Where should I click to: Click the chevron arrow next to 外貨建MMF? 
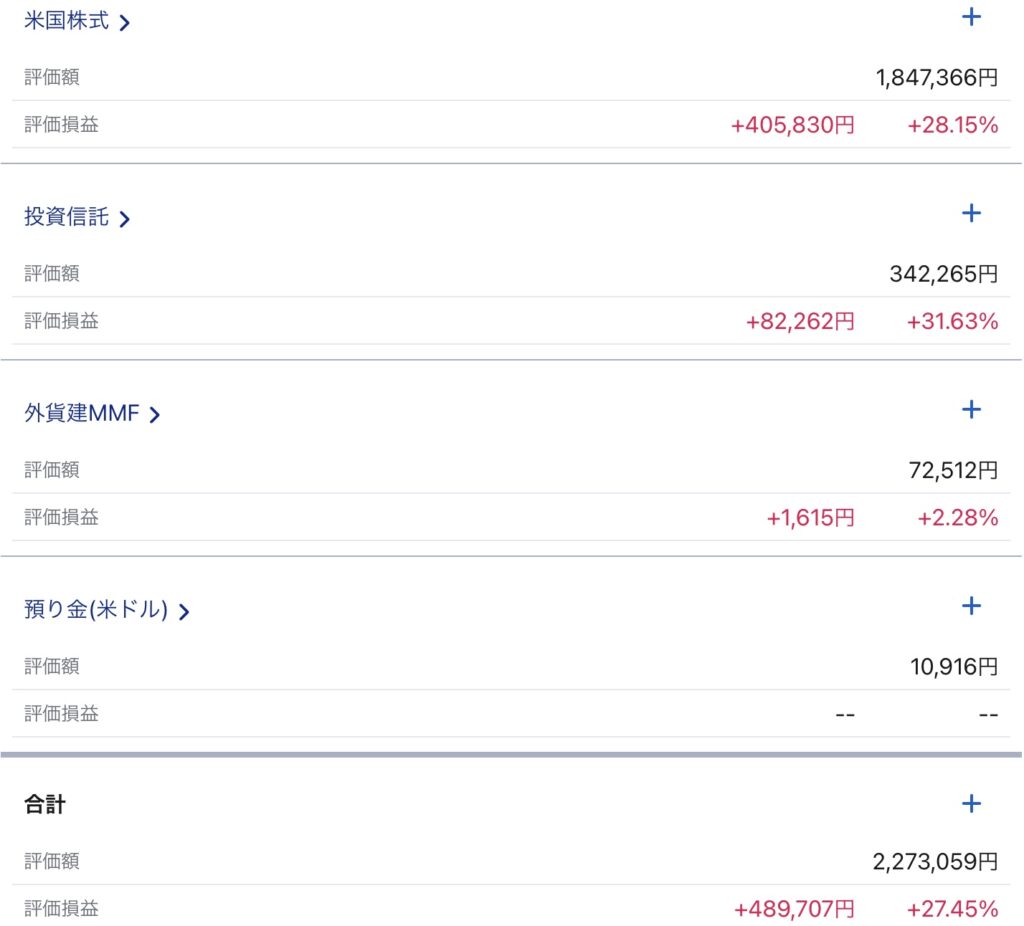(155, 414)
